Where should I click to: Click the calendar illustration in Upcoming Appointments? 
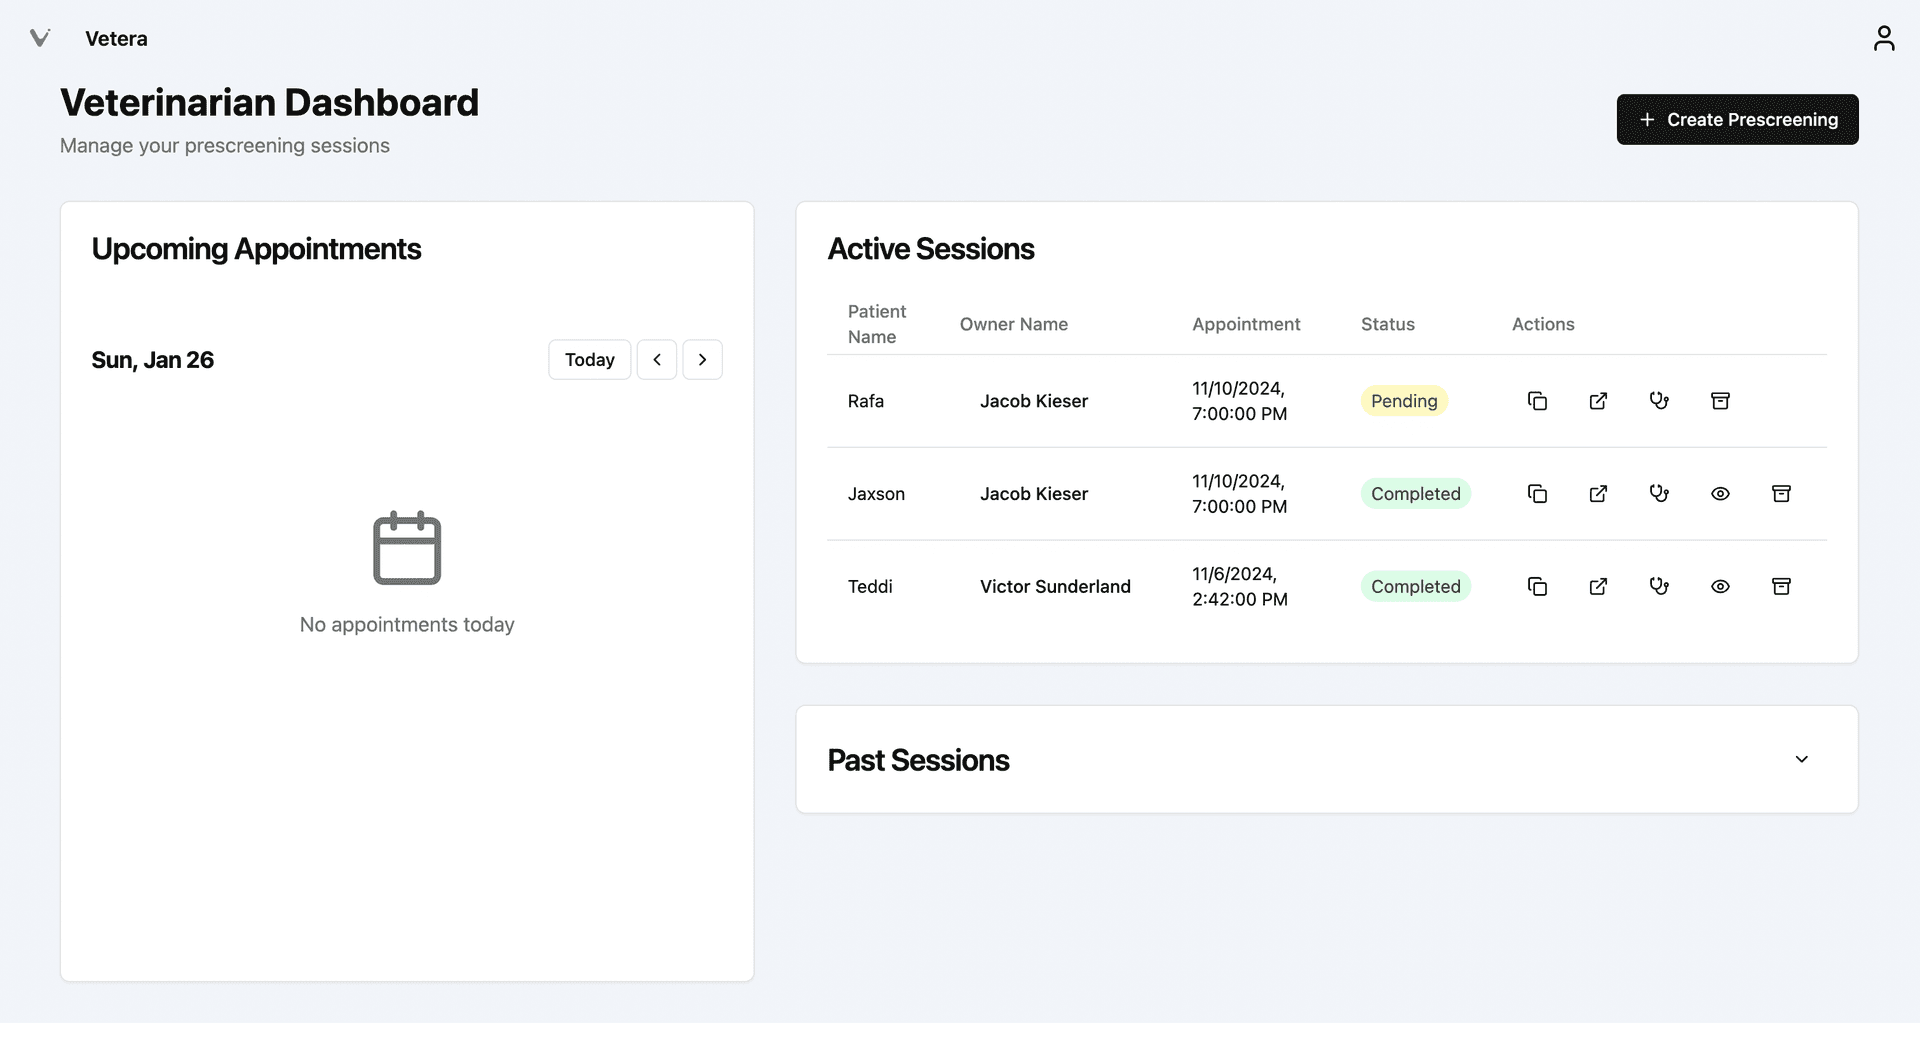406,548
